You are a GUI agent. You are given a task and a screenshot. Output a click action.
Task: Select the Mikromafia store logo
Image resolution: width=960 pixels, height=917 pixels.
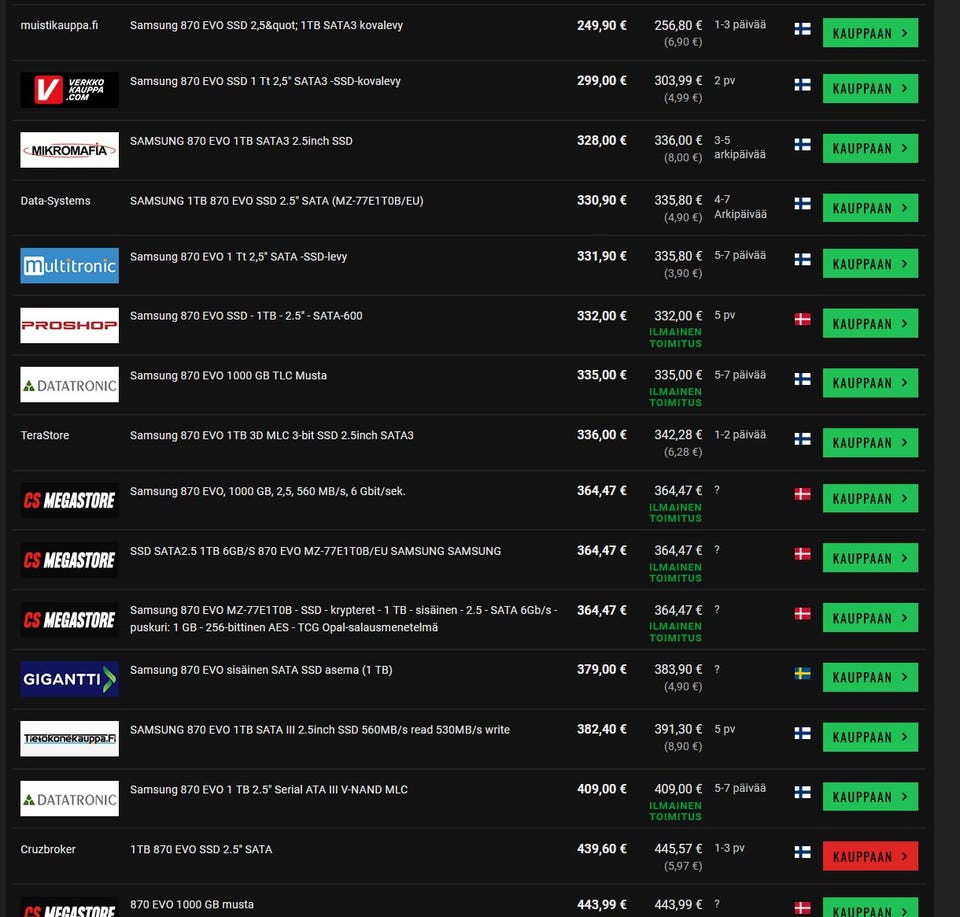tap(69, 150)
